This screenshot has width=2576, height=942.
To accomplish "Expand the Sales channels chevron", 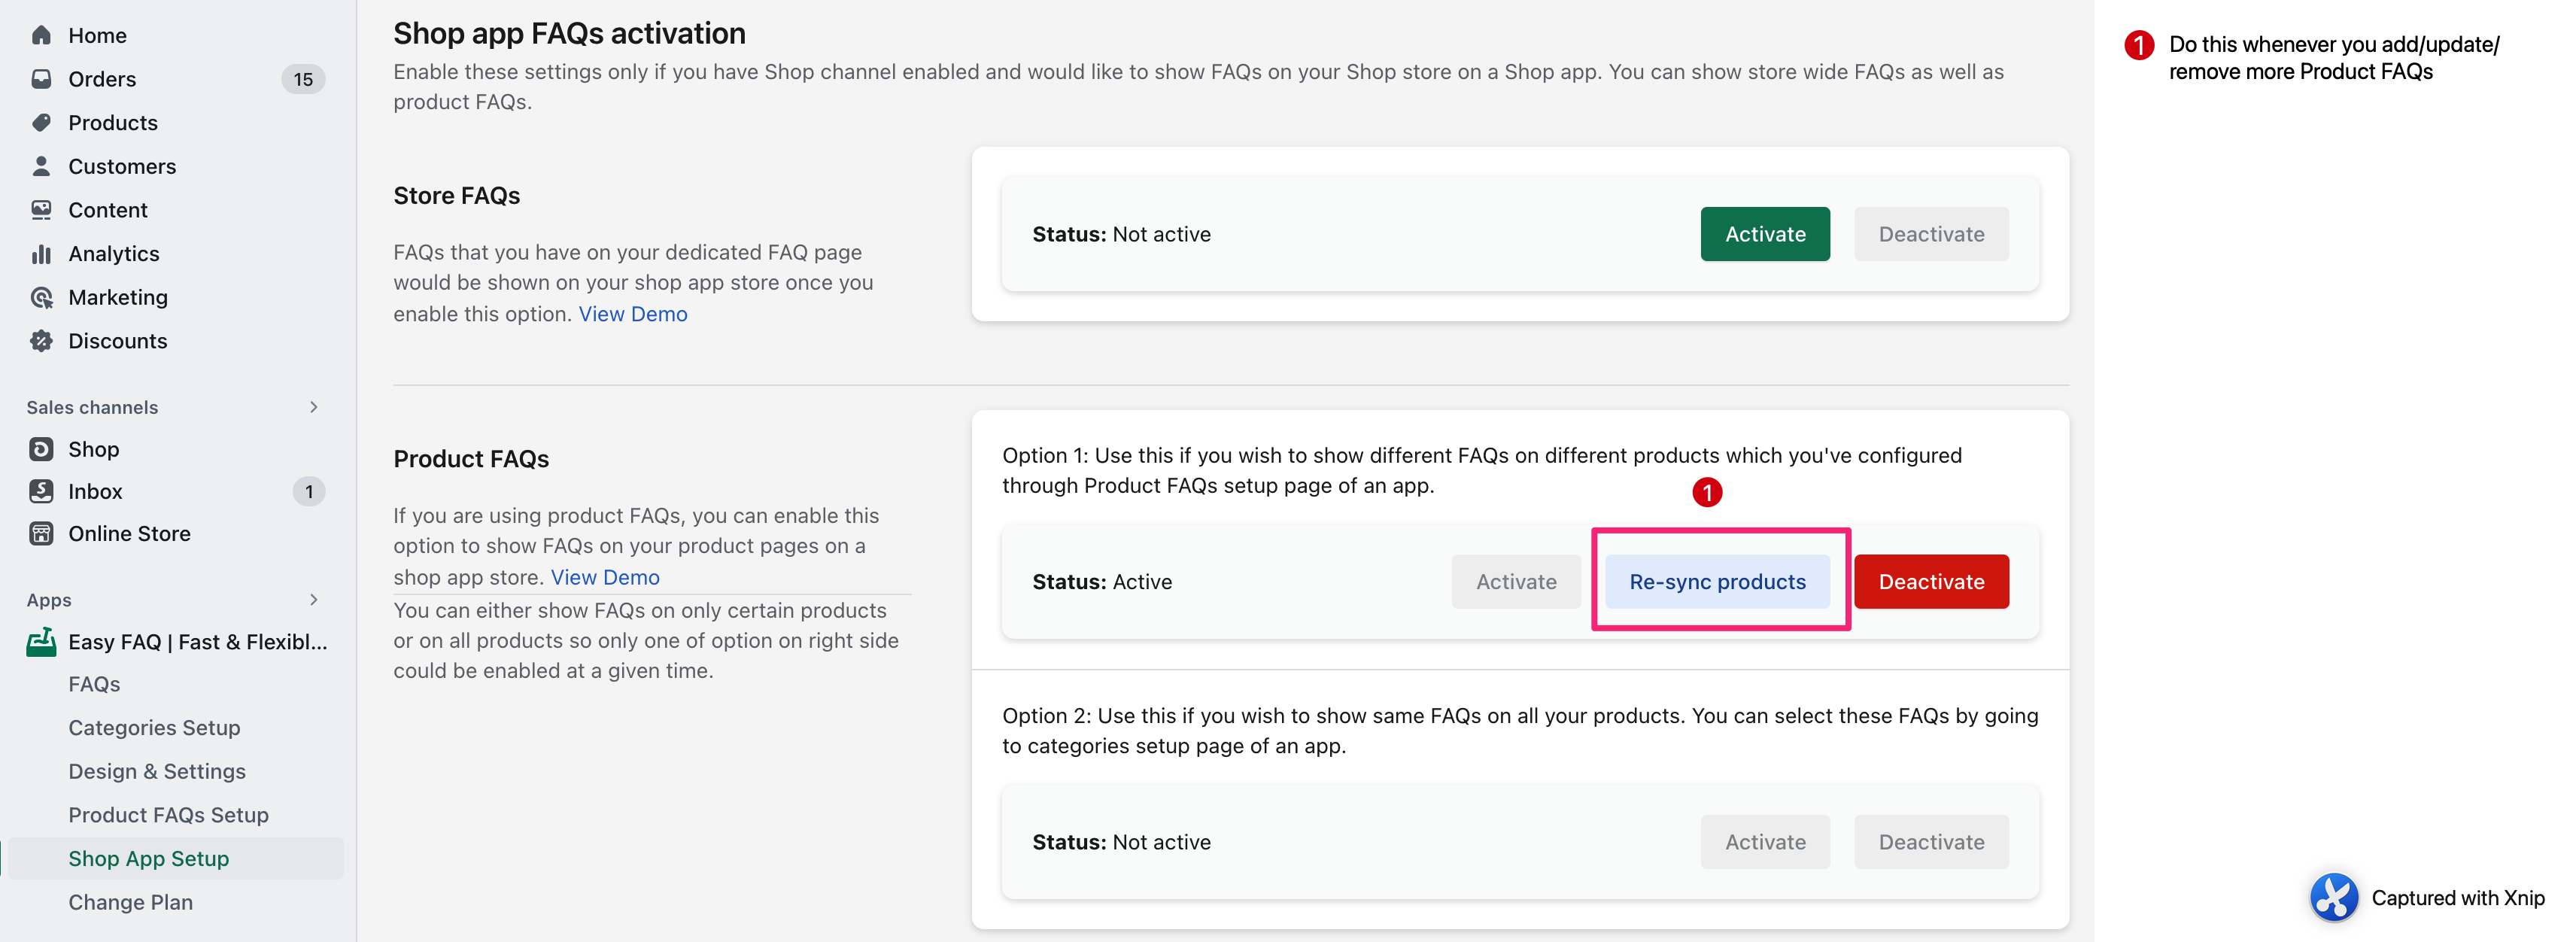I will pyautogui.click(x=313, y=407).
